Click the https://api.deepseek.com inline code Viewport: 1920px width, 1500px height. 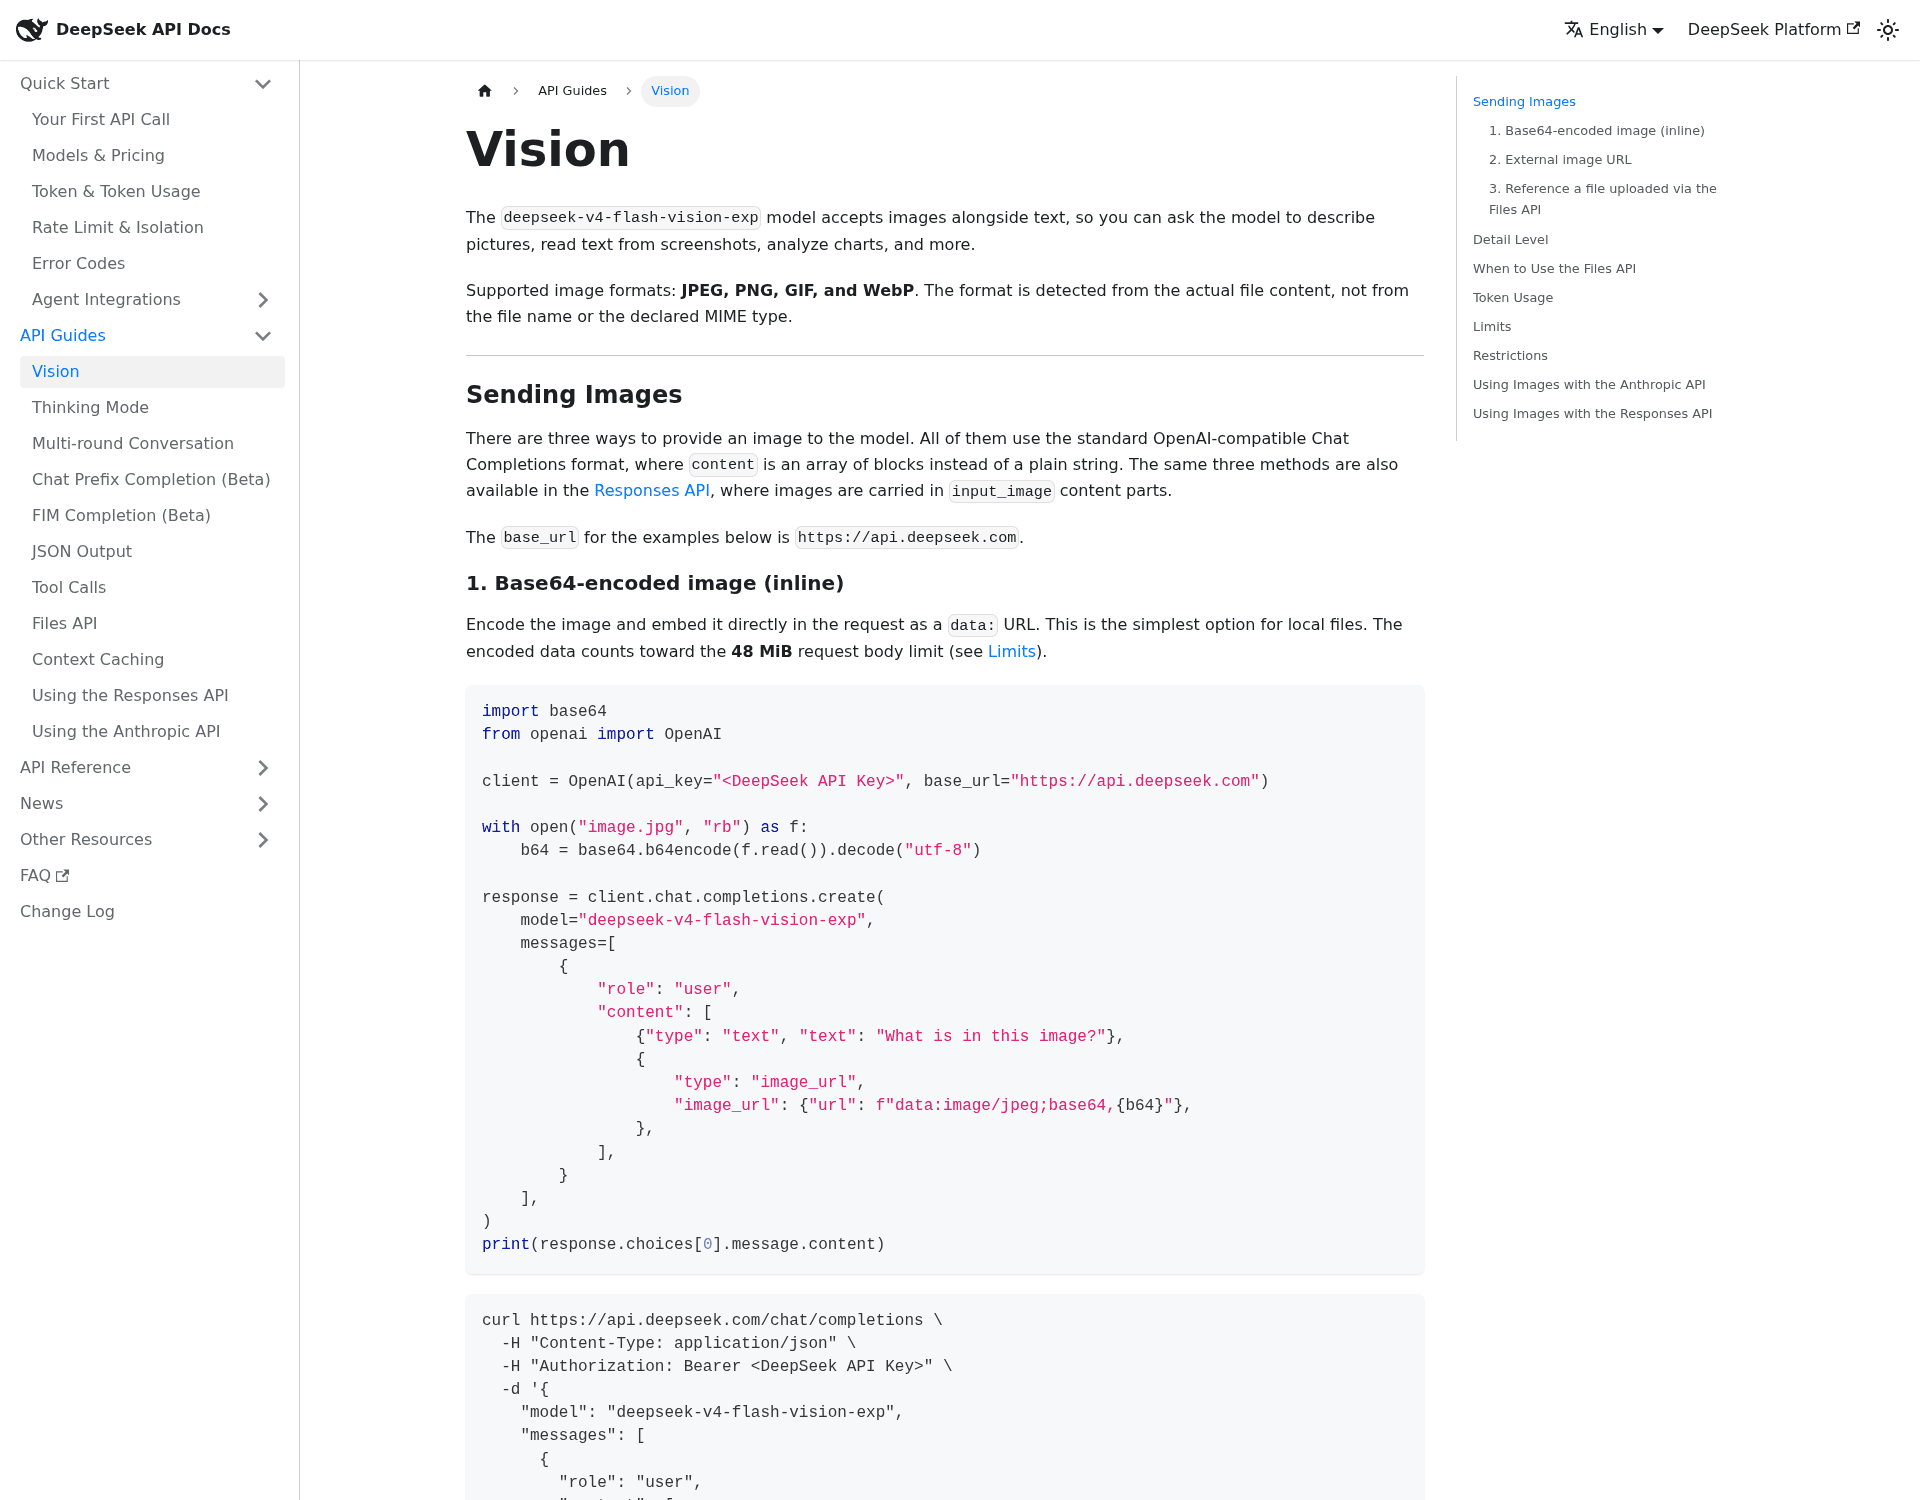907,538
